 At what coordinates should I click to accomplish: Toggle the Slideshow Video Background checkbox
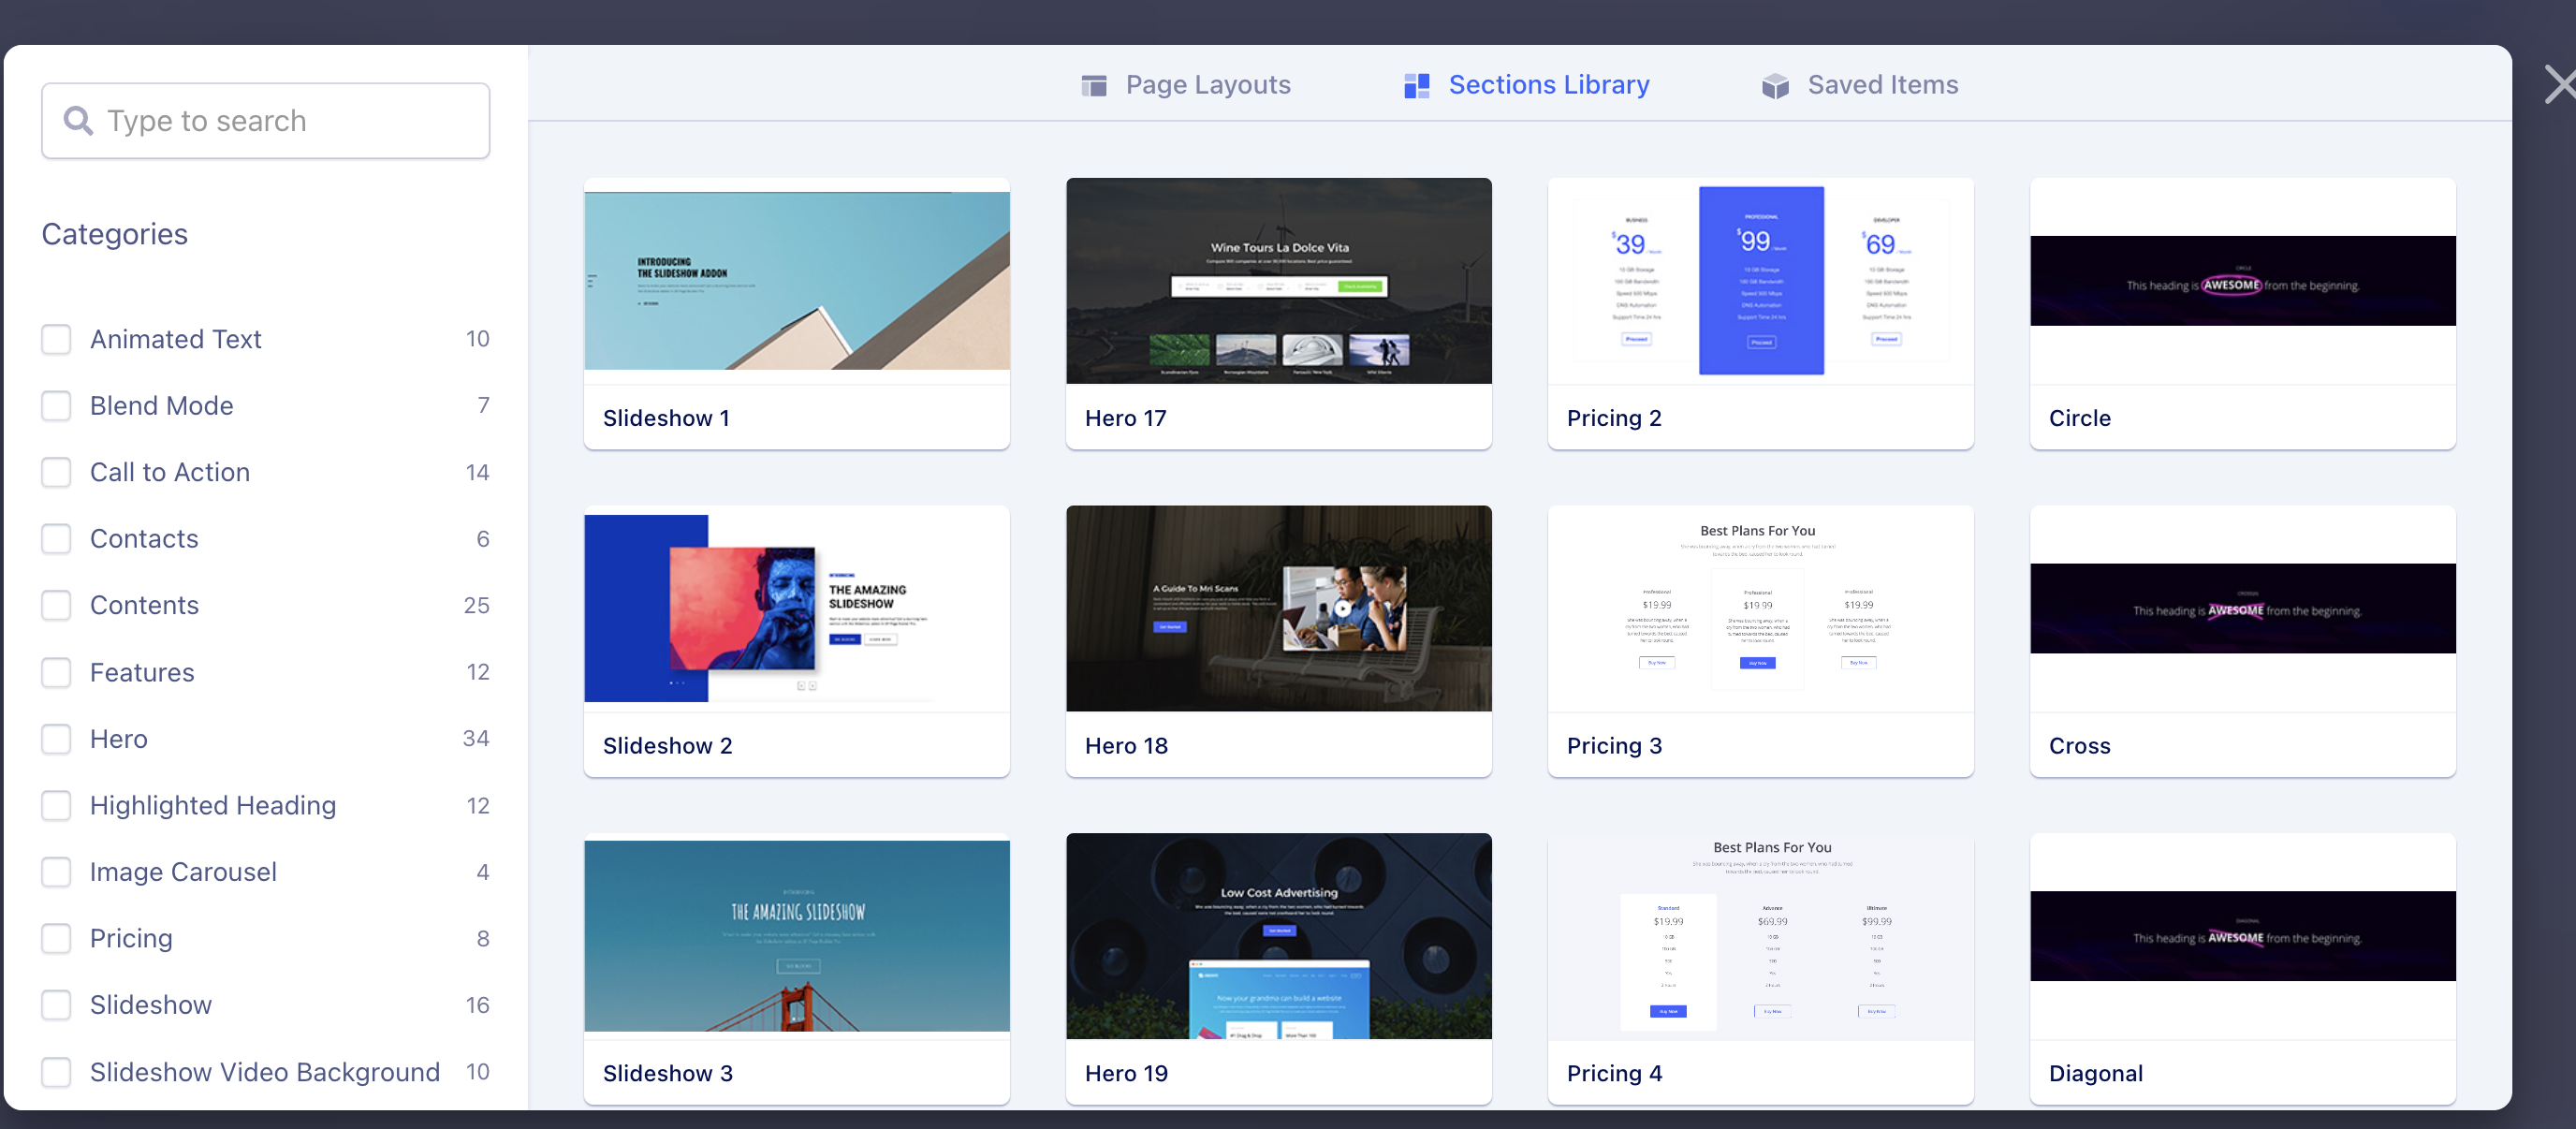click(56, 1072)
